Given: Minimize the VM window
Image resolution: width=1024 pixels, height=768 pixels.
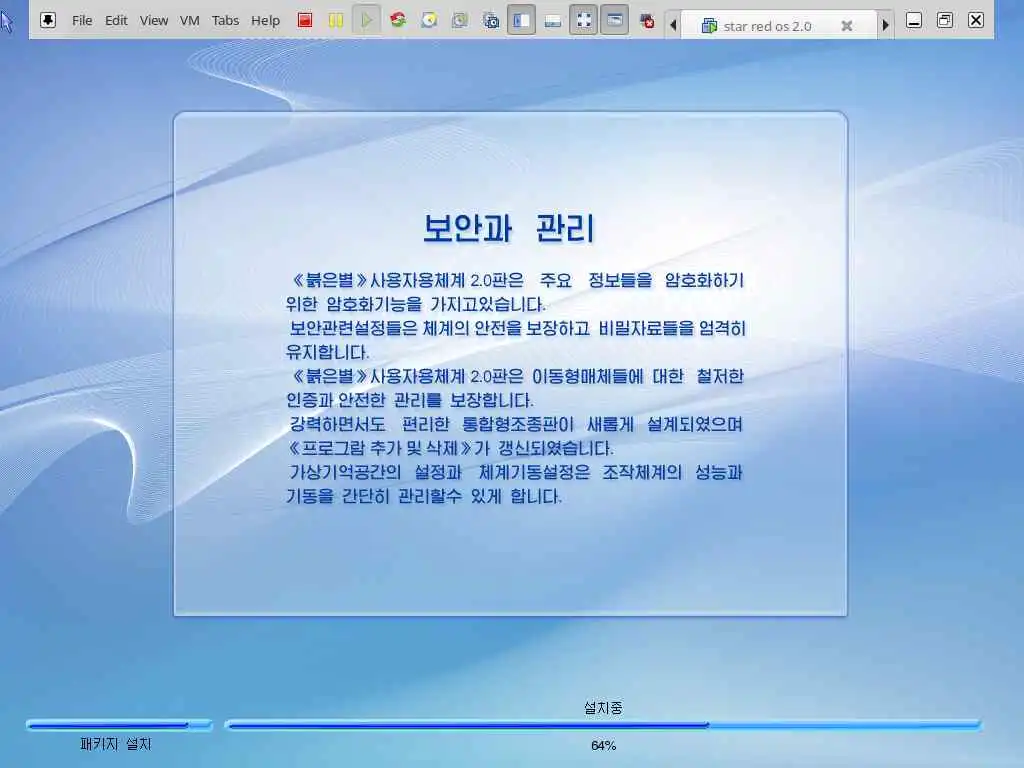Looking at the screenshot, I should [914, 20].
